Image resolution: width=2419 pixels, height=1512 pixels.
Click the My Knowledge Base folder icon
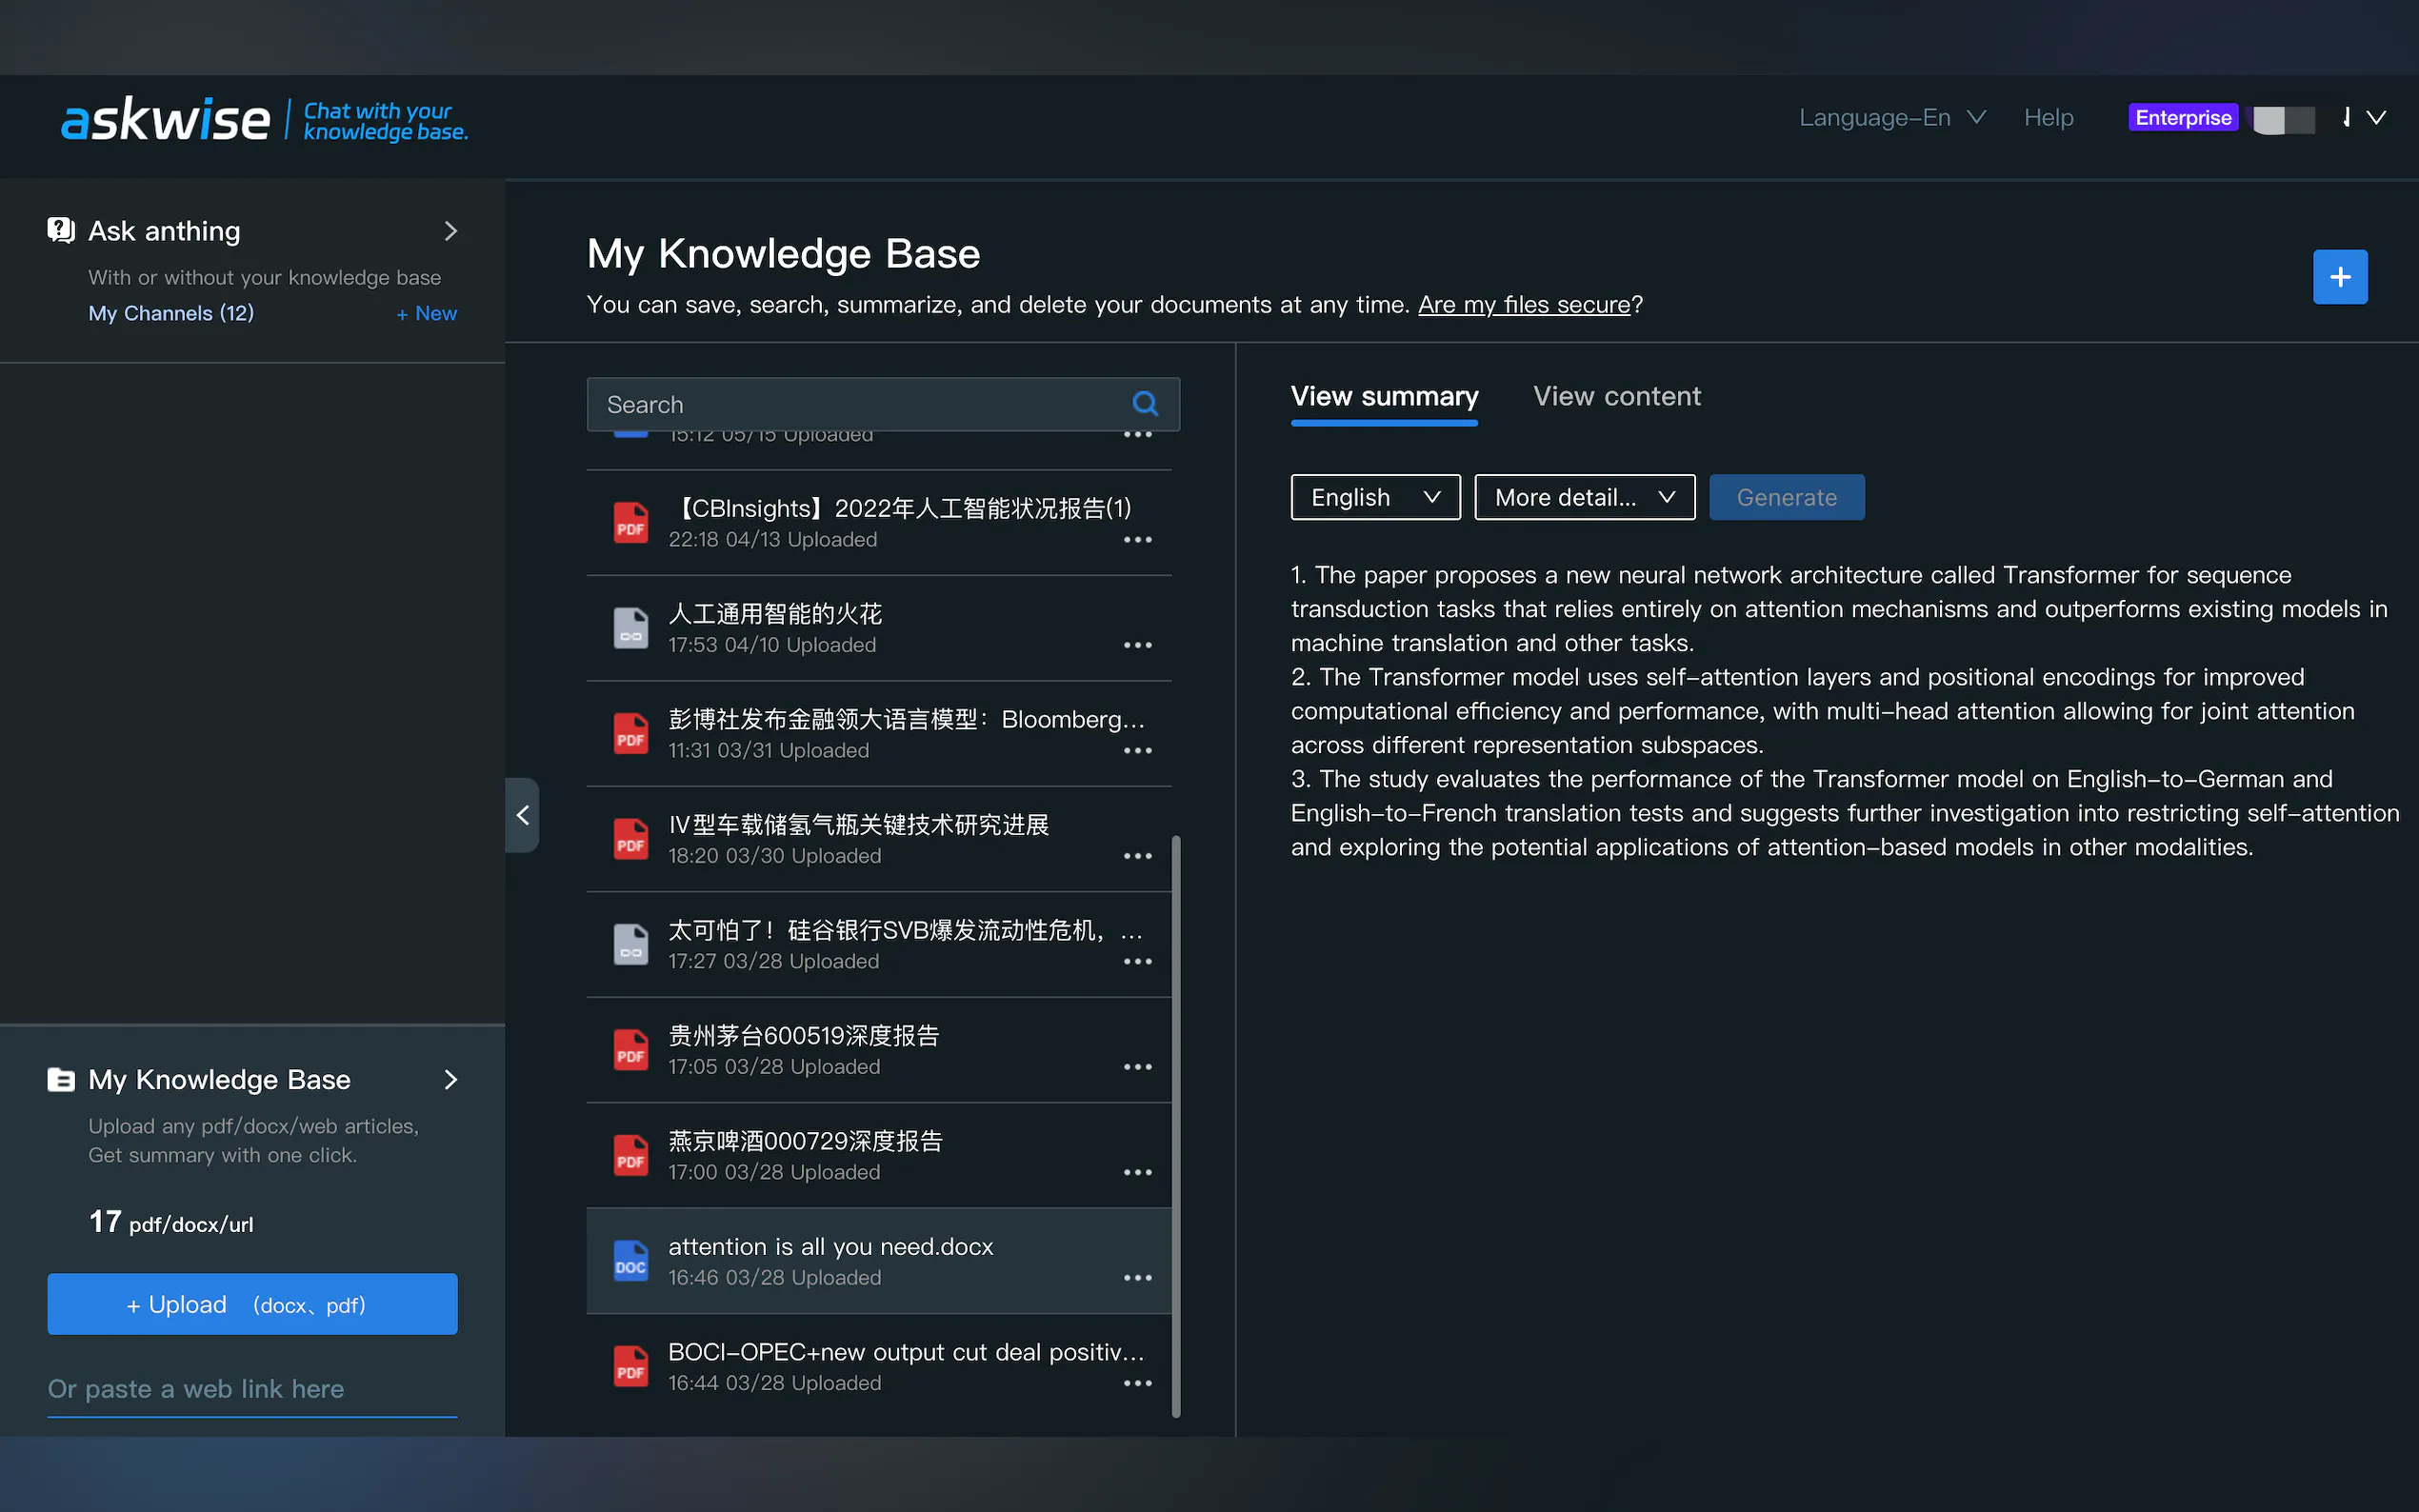[61, 1080]
